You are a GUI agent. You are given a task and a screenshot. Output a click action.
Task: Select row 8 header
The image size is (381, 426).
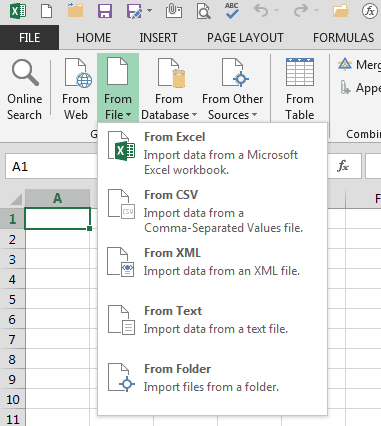tap(12, 359)
